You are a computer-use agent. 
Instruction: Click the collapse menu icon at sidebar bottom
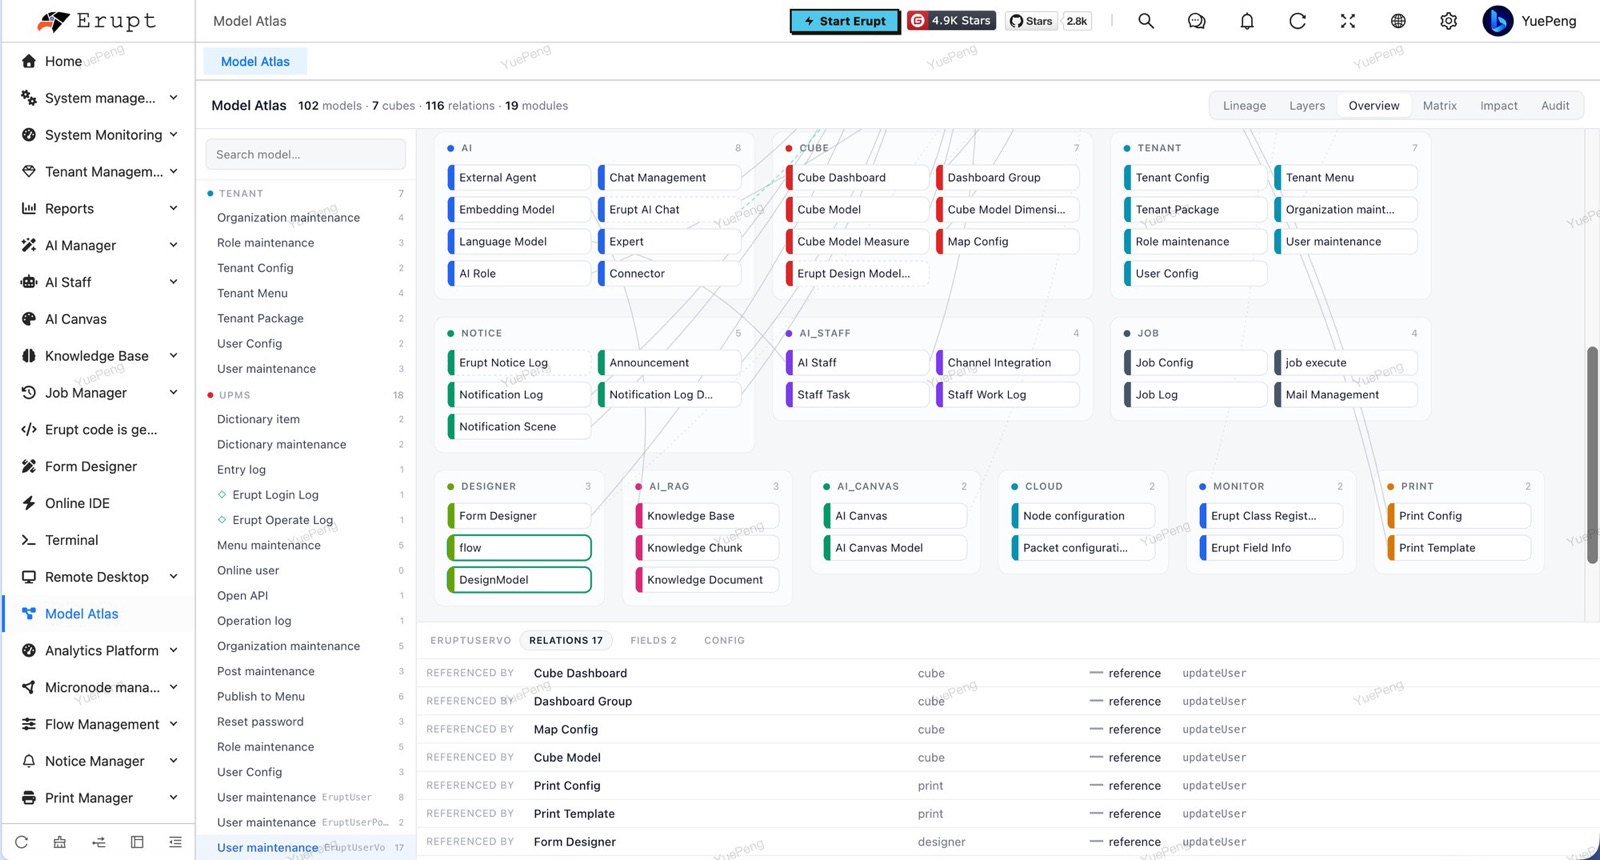[x=175, y=842]
